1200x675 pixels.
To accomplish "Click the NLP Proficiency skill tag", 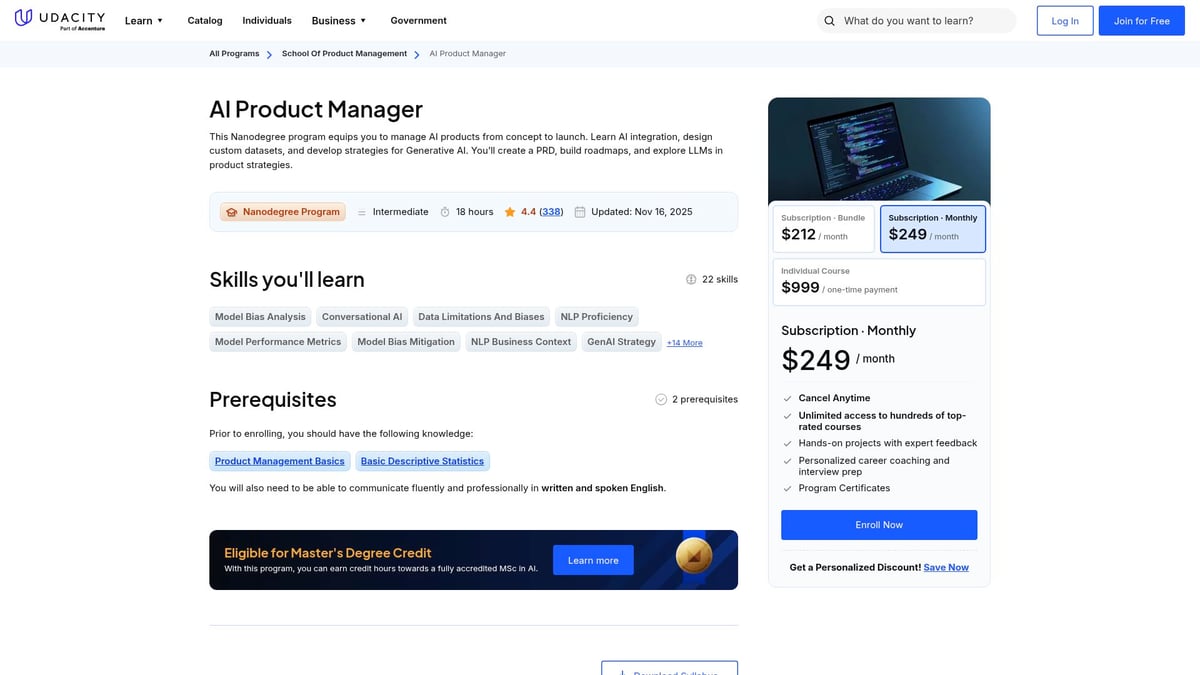I will click(x=596, y=317).
